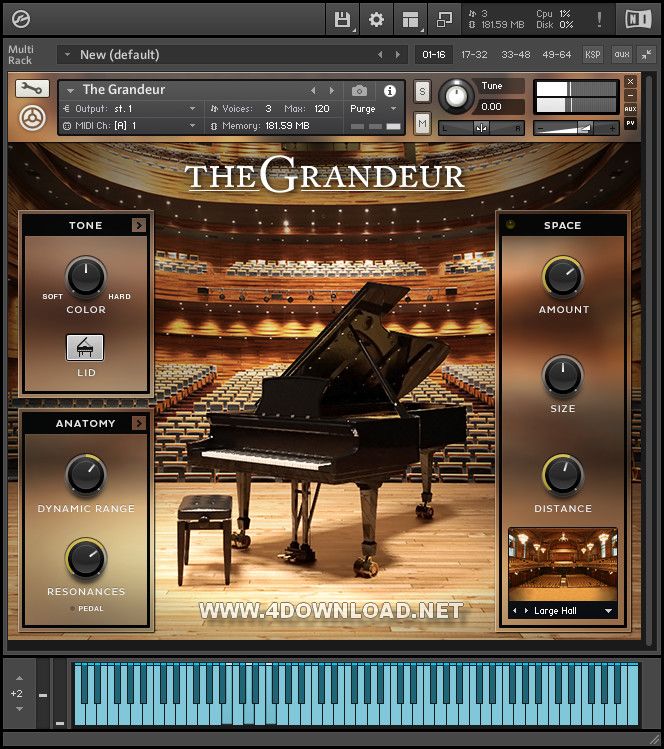Go to previous instrument in The Grandeur header
664x749 pixels.
tap(313, 90)
